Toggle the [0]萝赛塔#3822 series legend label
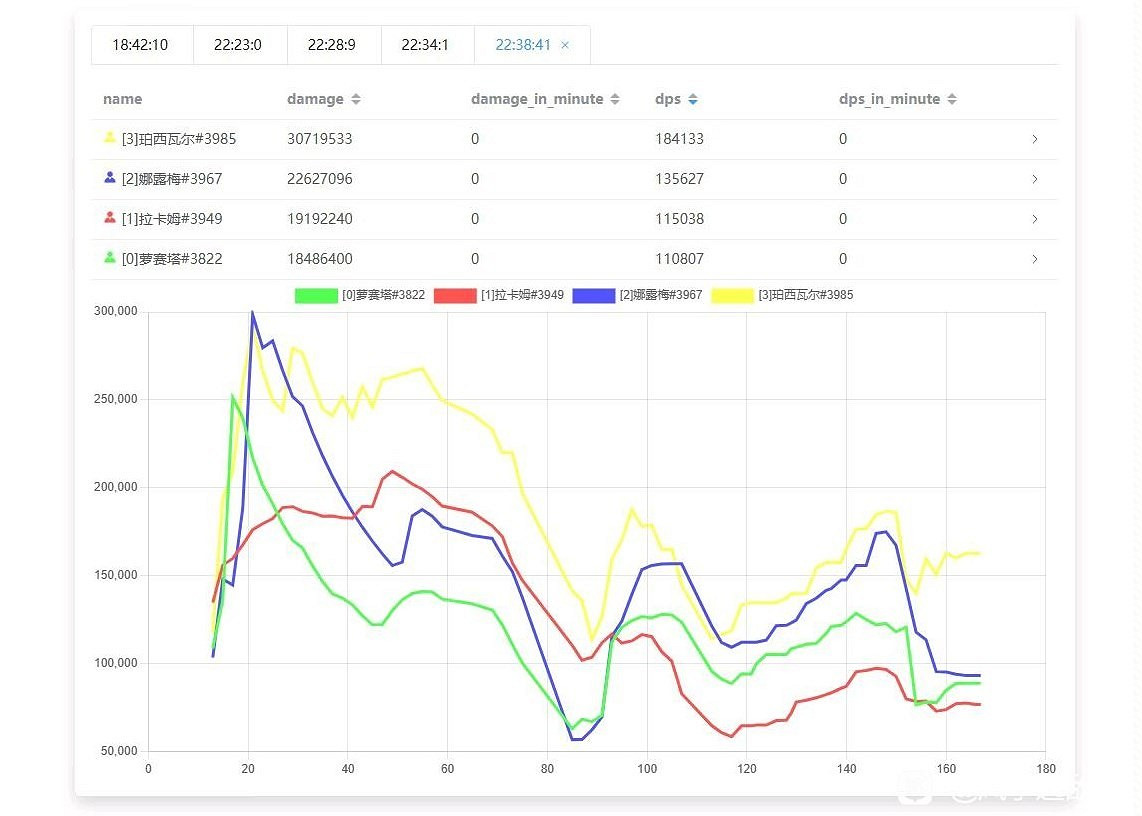1142x816 pixels. coord(383,295)
